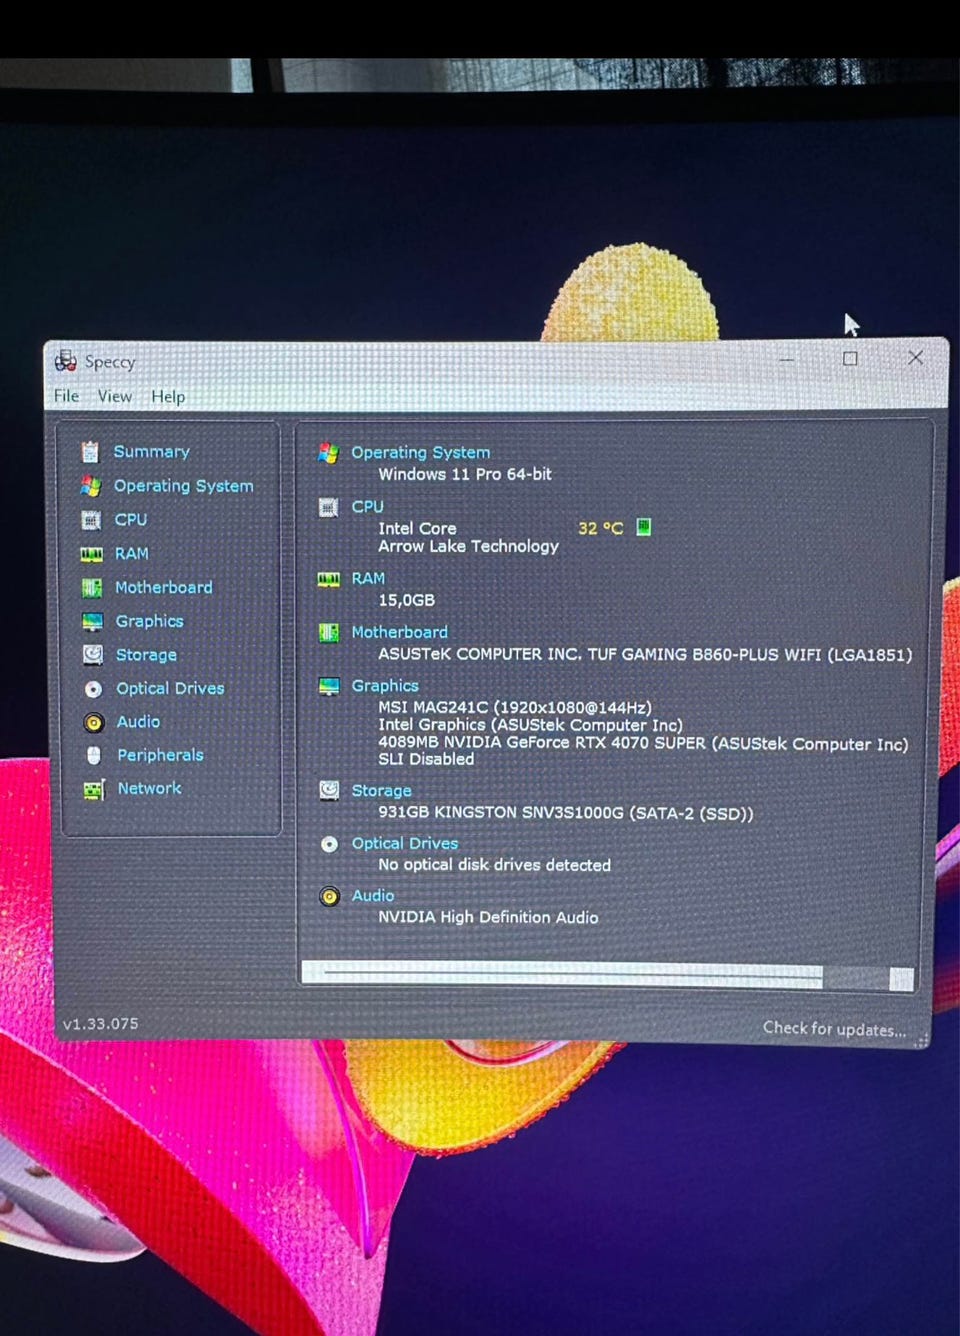The height and width of the screenshot is (1336, 960).
Task: Click the v1.33.075 version label
Action: click(101, 1024)
